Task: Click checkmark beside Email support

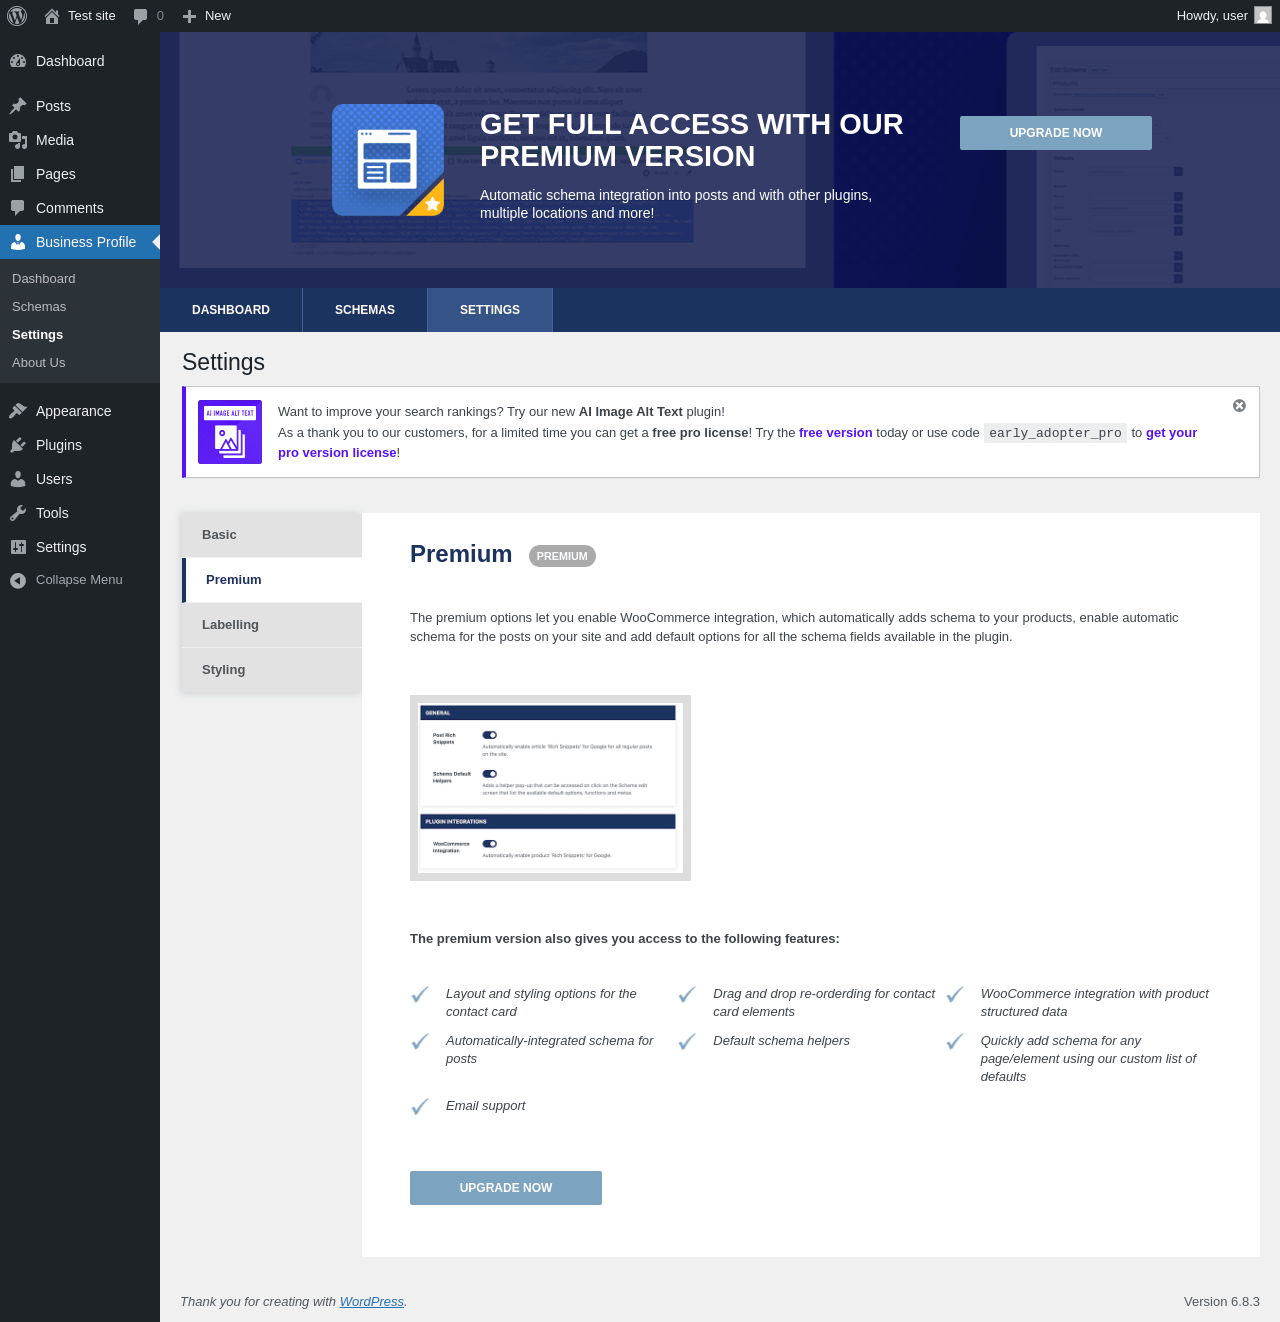Action: click(420, 1106)
